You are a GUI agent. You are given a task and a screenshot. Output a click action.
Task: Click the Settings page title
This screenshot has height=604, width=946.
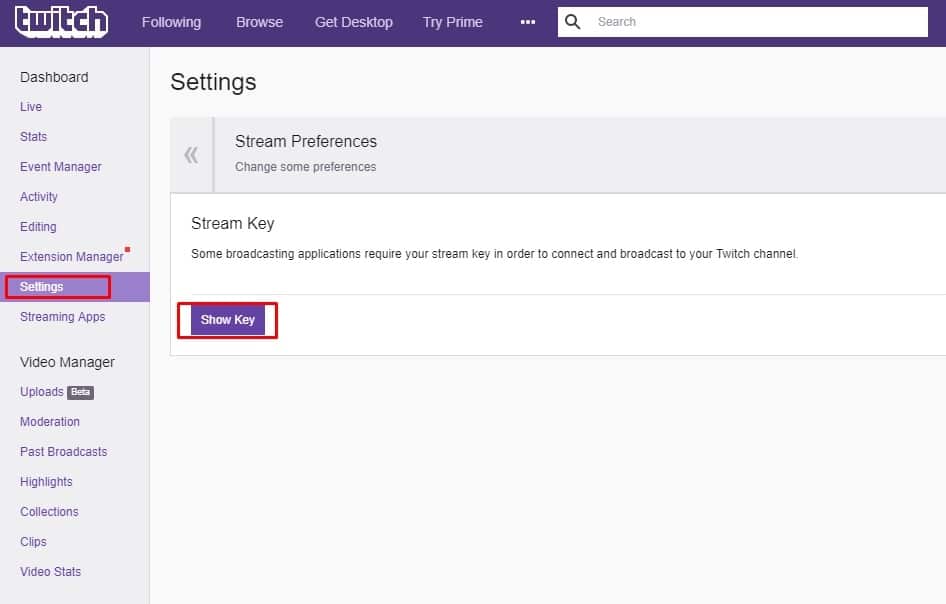(x=213, y=82)
